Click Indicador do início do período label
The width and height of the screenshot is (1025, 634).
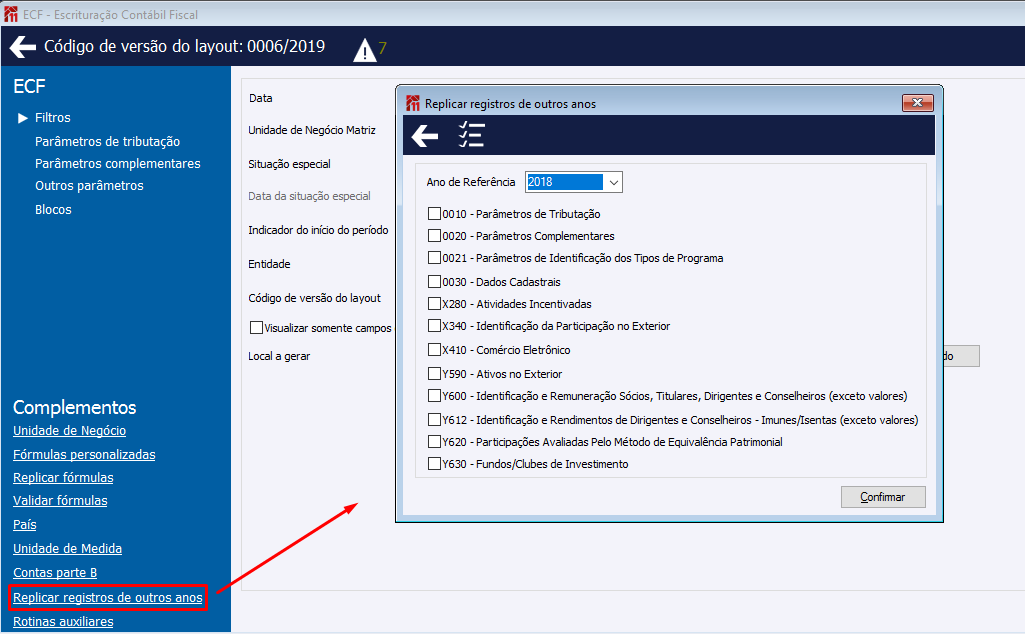tap(318, 231)
